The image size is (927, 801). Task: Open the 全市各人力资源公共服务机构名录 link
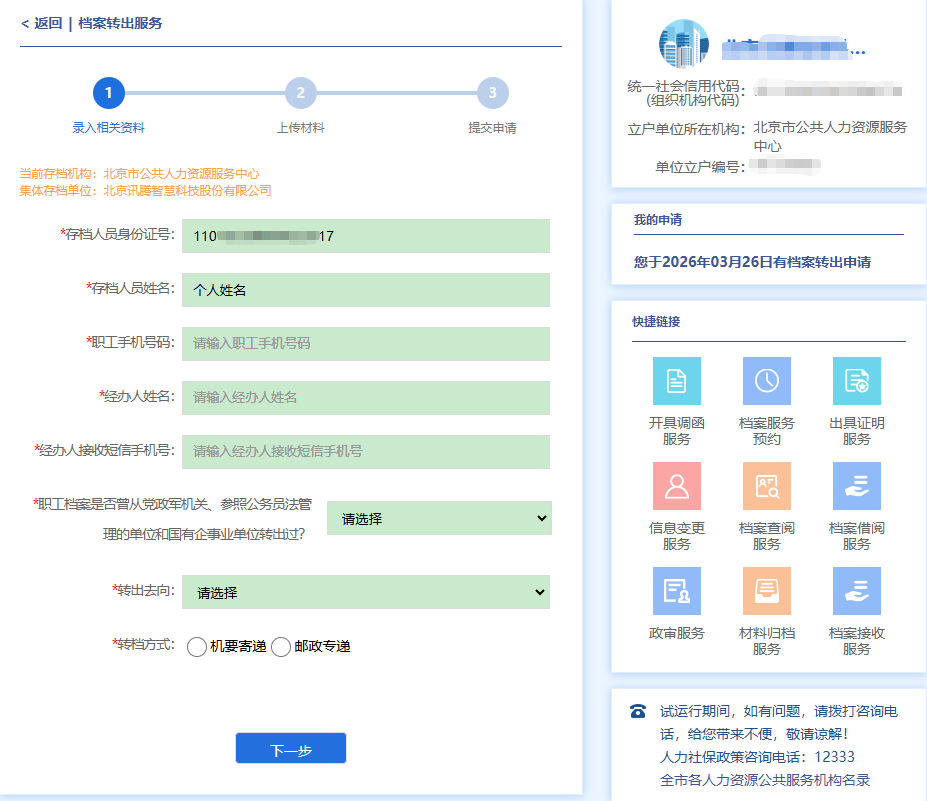pos(765,780)
